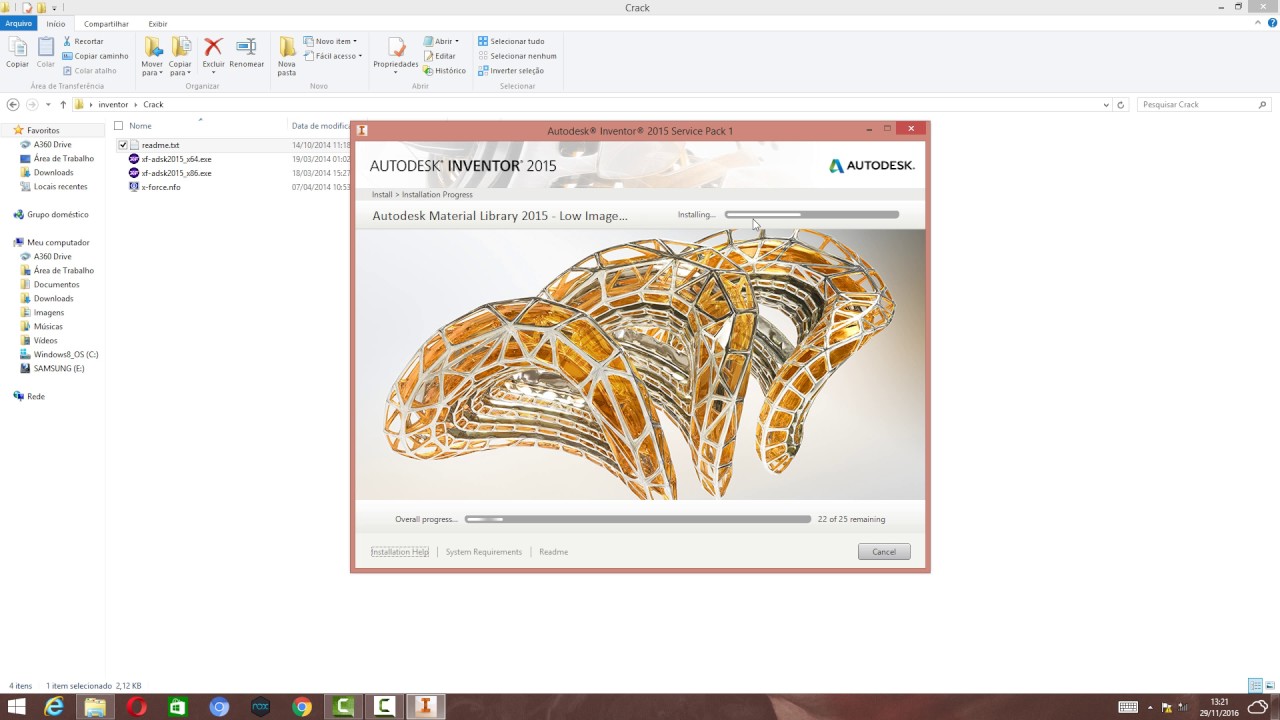Image resolution: width=1280 pixels, height=720 pixels.
Task: Open Opera from the taskbar
Action: click(x=137, y=707)
